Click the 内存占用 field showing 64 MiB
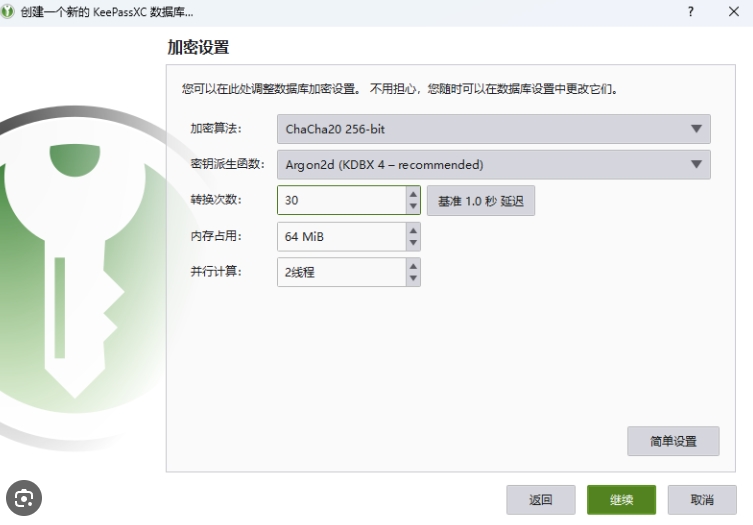 click(341, 236)
